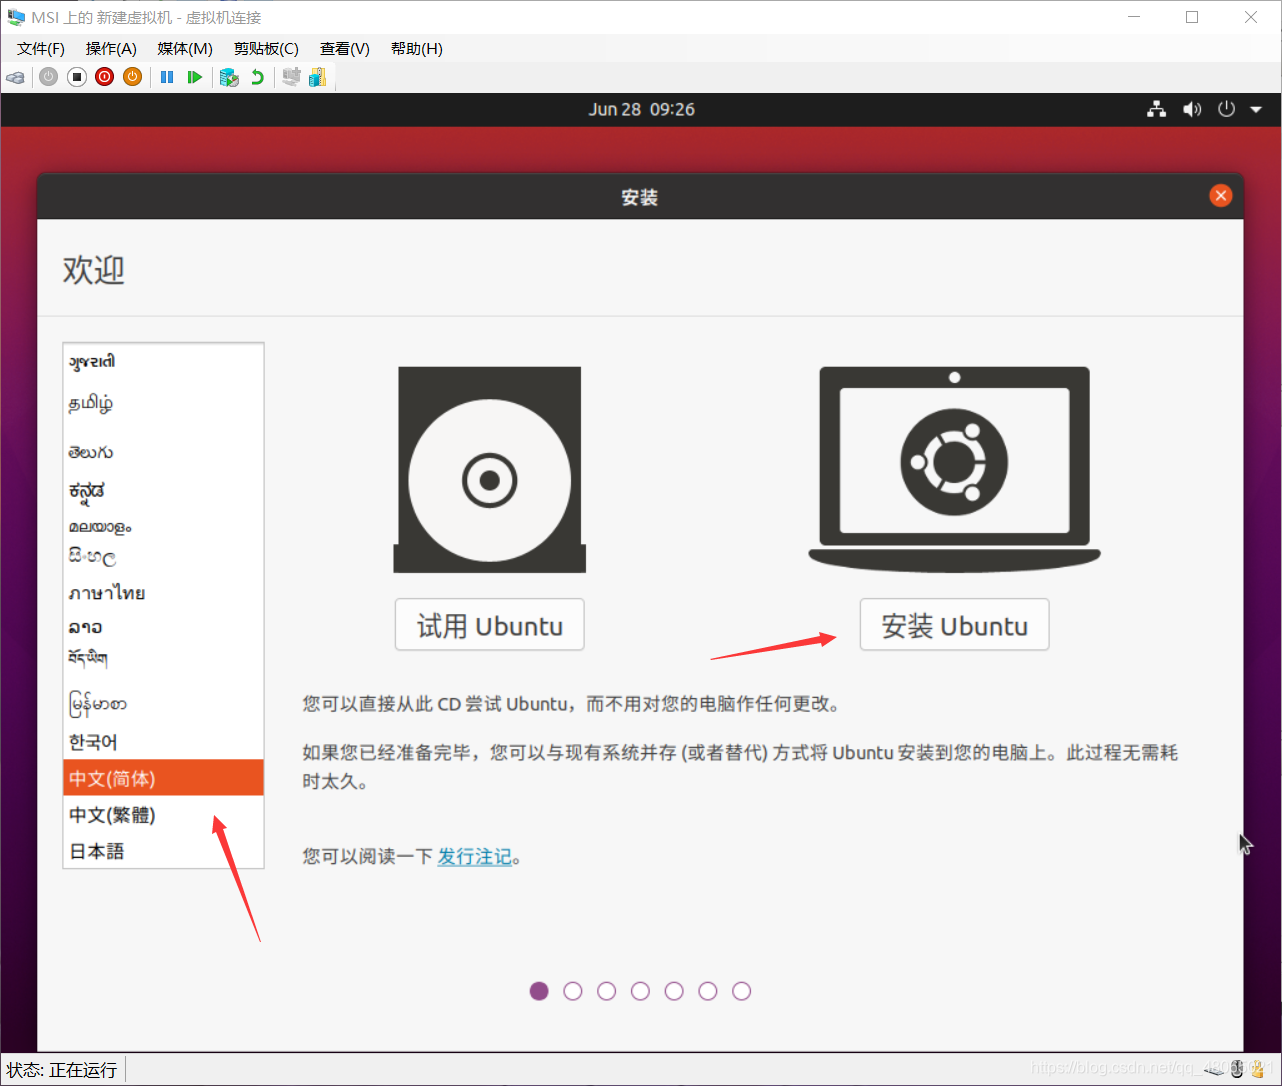Screen dimensions: 1282x1086
Task: Open the 查看(V) menu
Action: [x=345, y=49]
